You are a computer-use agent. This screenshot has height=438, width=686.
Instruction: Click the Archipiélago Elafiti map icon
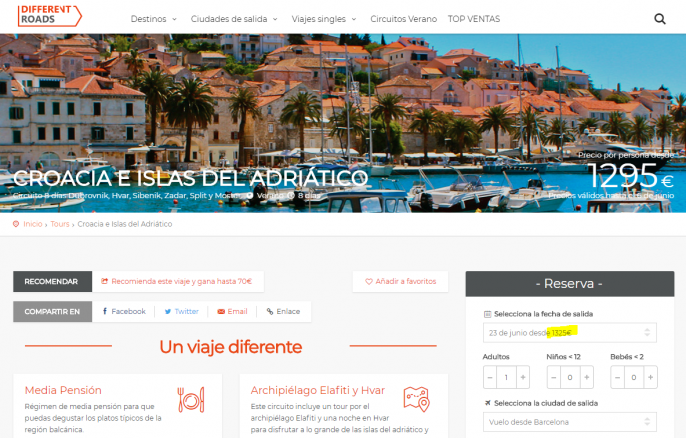coord(416,399)
